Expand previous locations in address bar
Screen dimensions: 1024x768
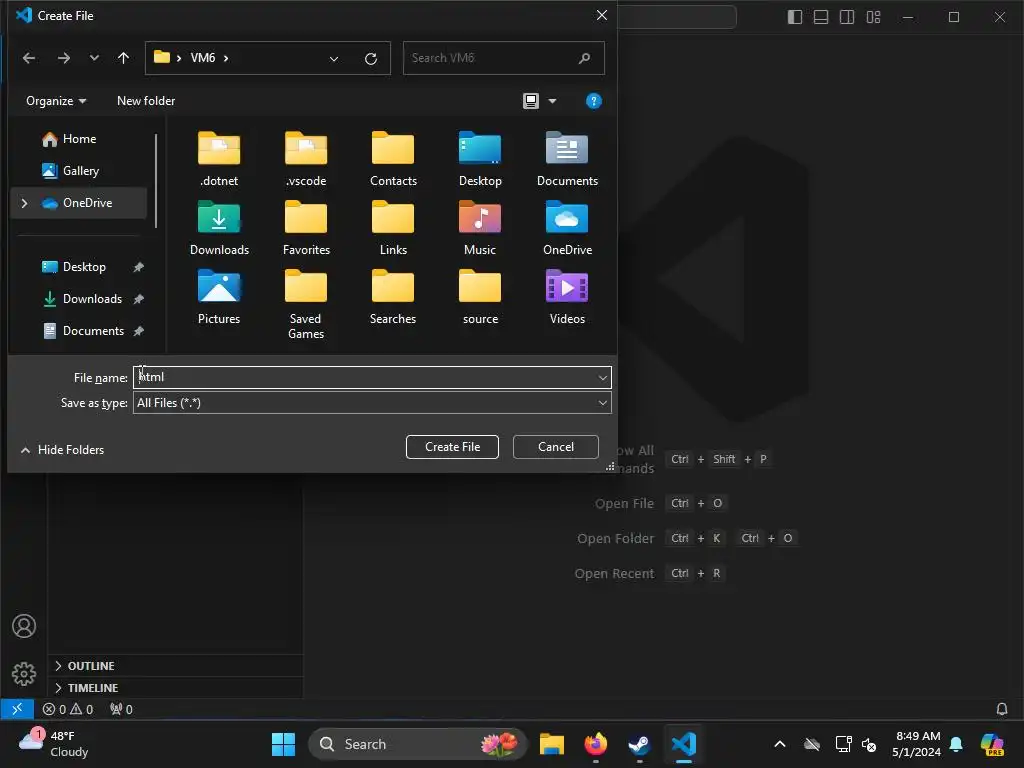334,59
